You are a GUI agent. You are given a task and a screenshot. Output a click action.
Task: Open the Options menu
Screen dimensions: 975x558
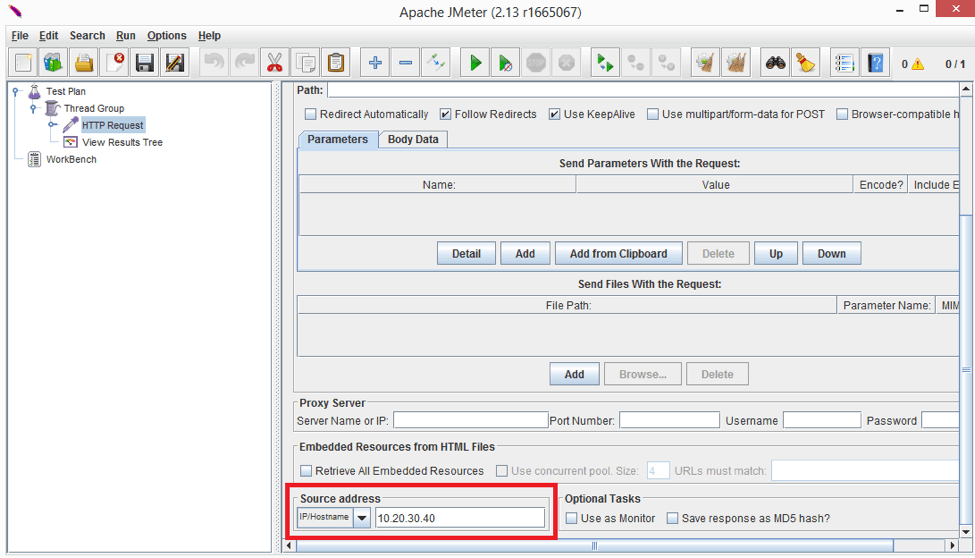point(167,35)
